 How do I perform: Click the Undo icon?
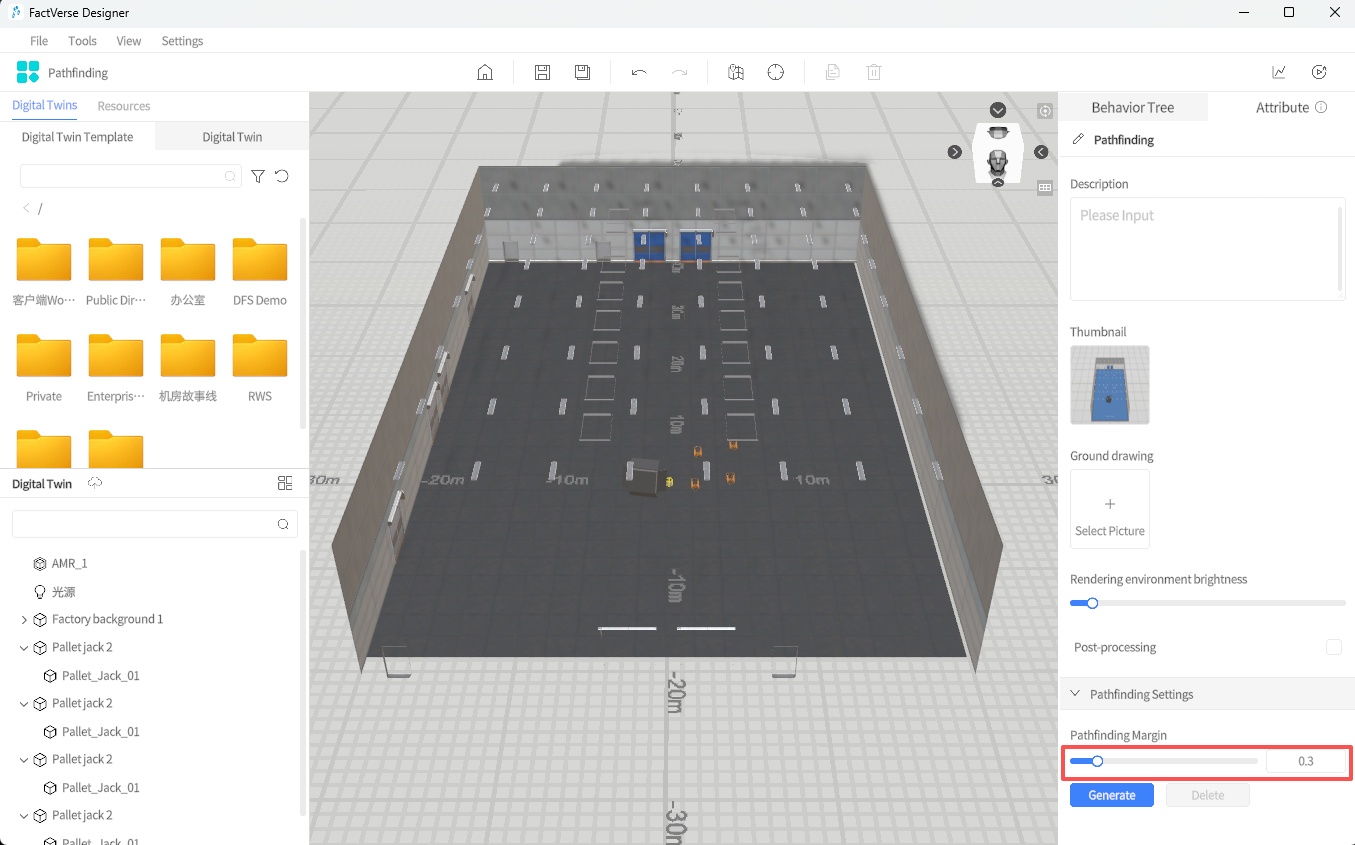pyautogui.click(x=639, y=71)
